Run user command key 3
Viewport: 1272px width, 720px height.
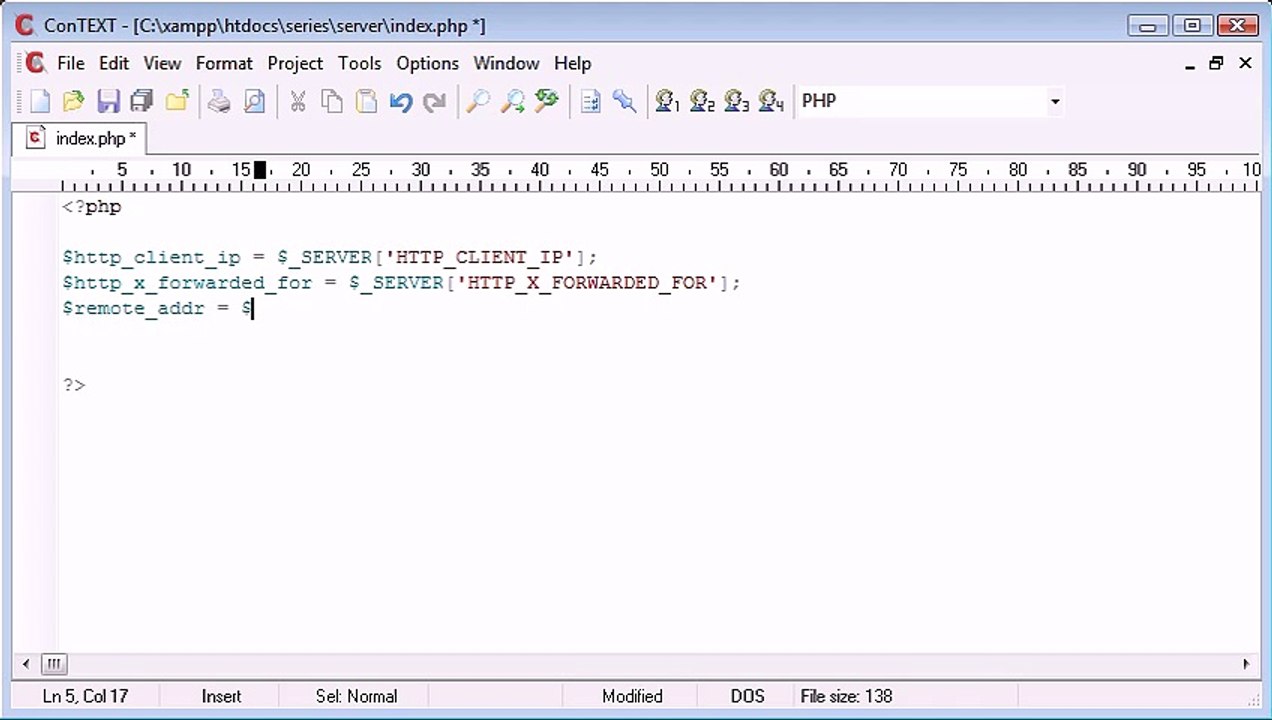tap(736, 101)
